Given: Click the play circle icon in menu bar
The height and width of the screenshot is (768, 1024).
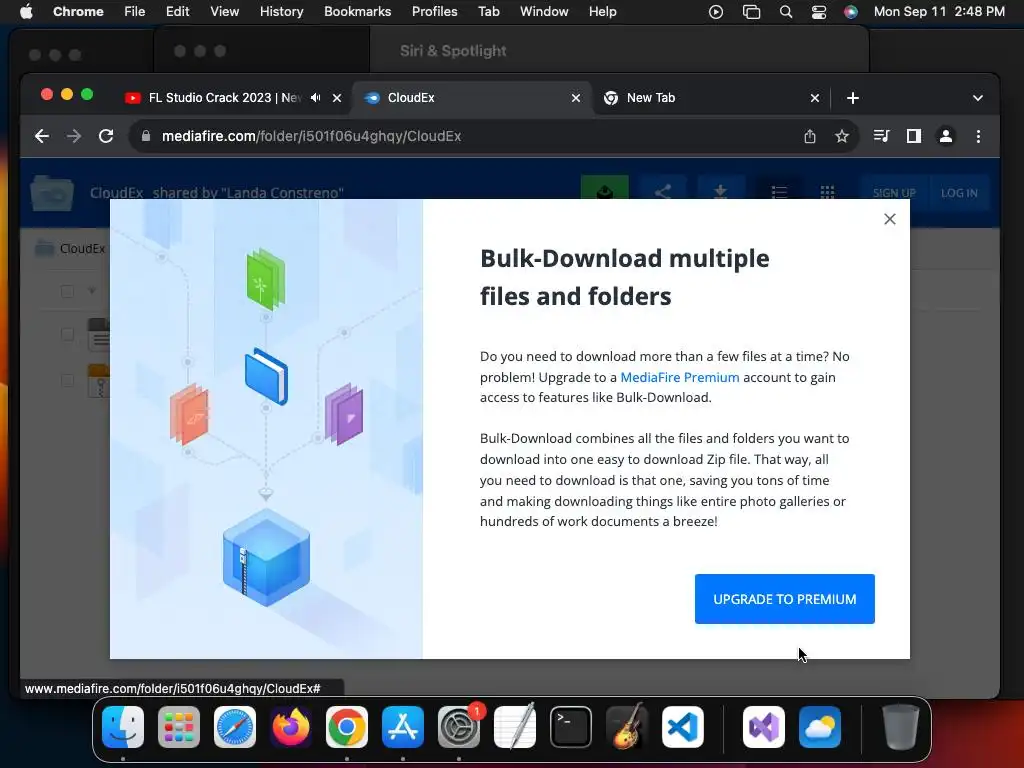Looking at the screenshot, I should point(716,12).
